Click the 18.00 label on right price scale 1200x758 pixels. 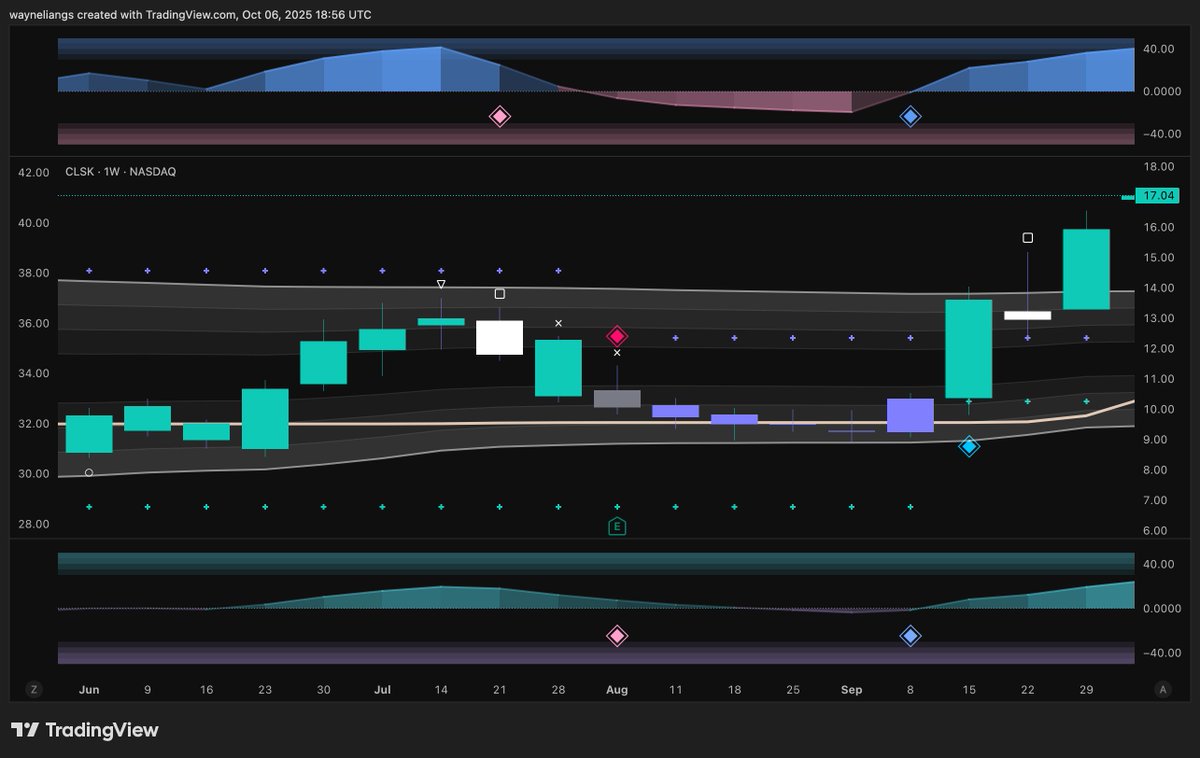click(x=1159, y=166)
